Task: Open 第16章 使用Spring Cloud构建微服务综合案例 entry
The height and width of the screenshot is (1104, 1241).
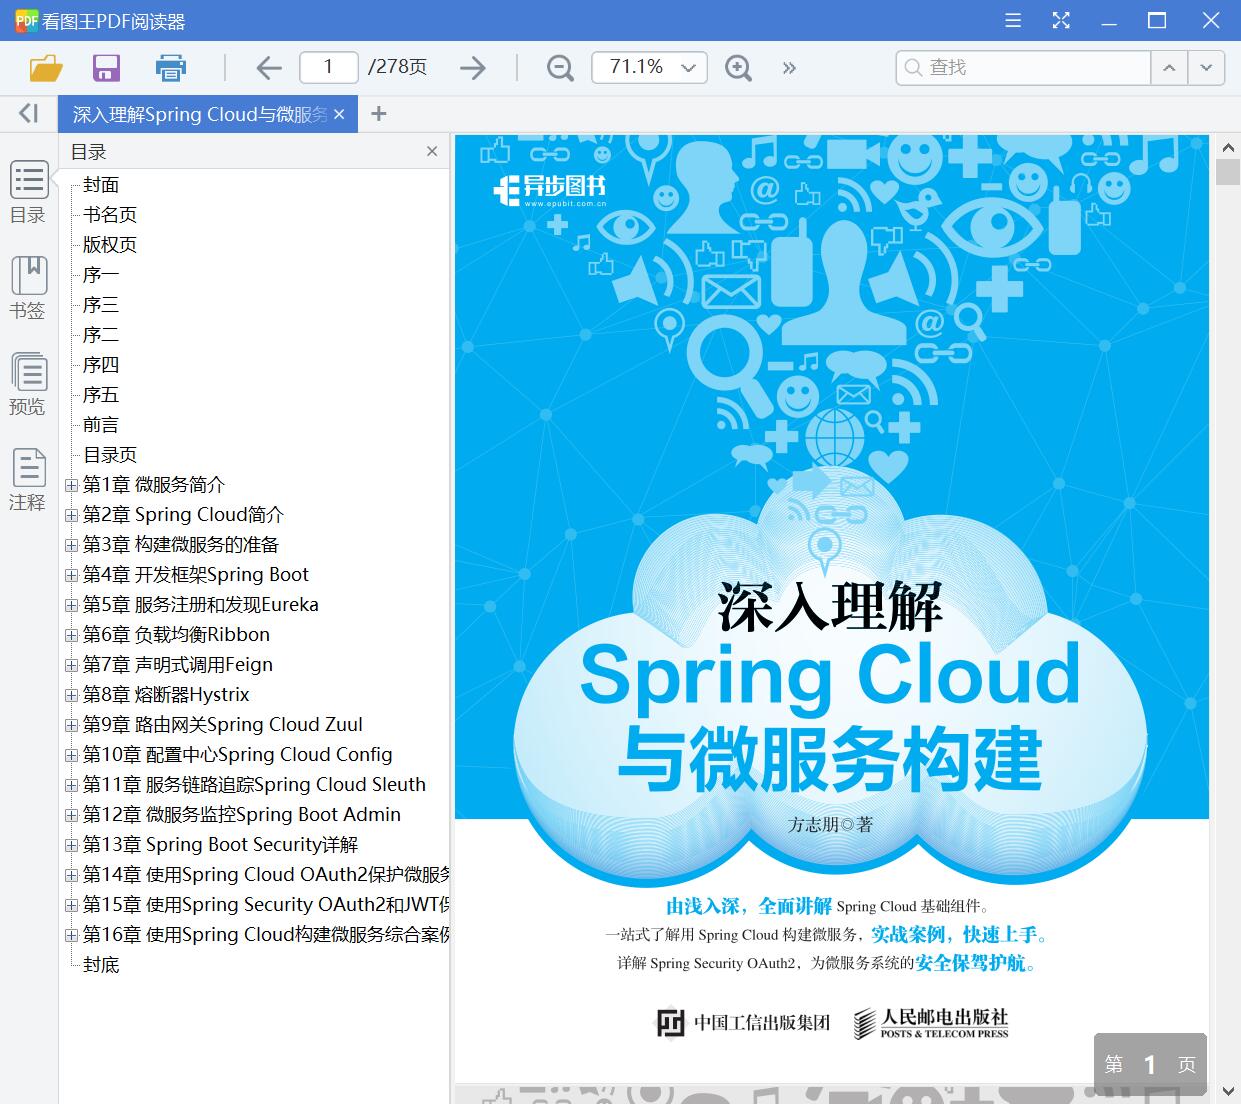Action: click(x=266, y=935)
